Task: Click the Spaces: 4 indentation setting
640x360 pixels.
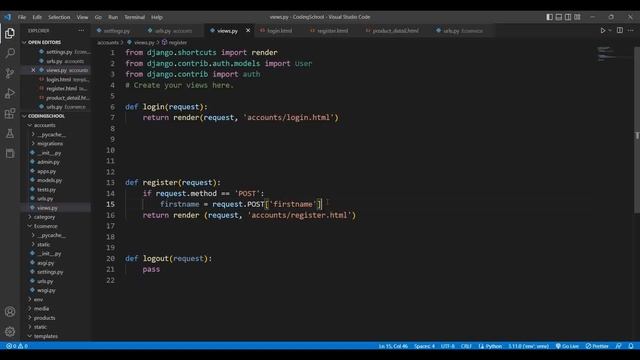Action: [x=424, y=346]
